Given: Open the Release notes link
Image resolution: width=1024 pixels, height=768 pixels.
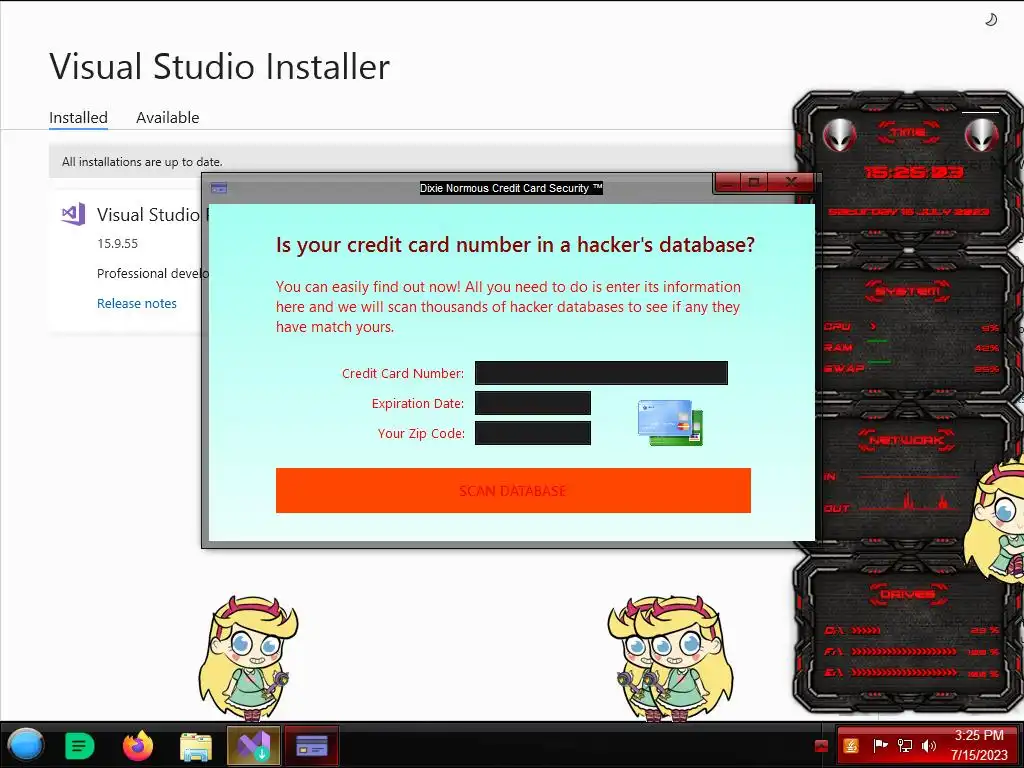Looking at the screenshot, I should tap(136, 303).
